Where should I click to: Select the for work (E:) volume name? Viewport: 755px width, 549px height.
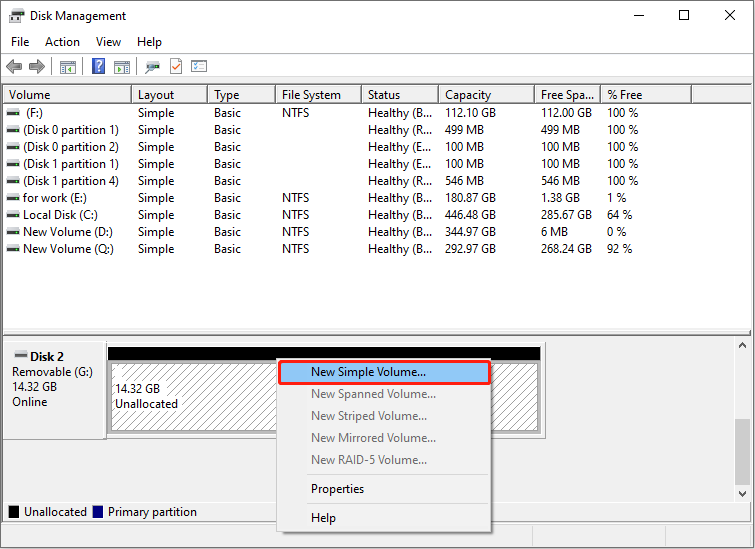(x=55, y=198)
